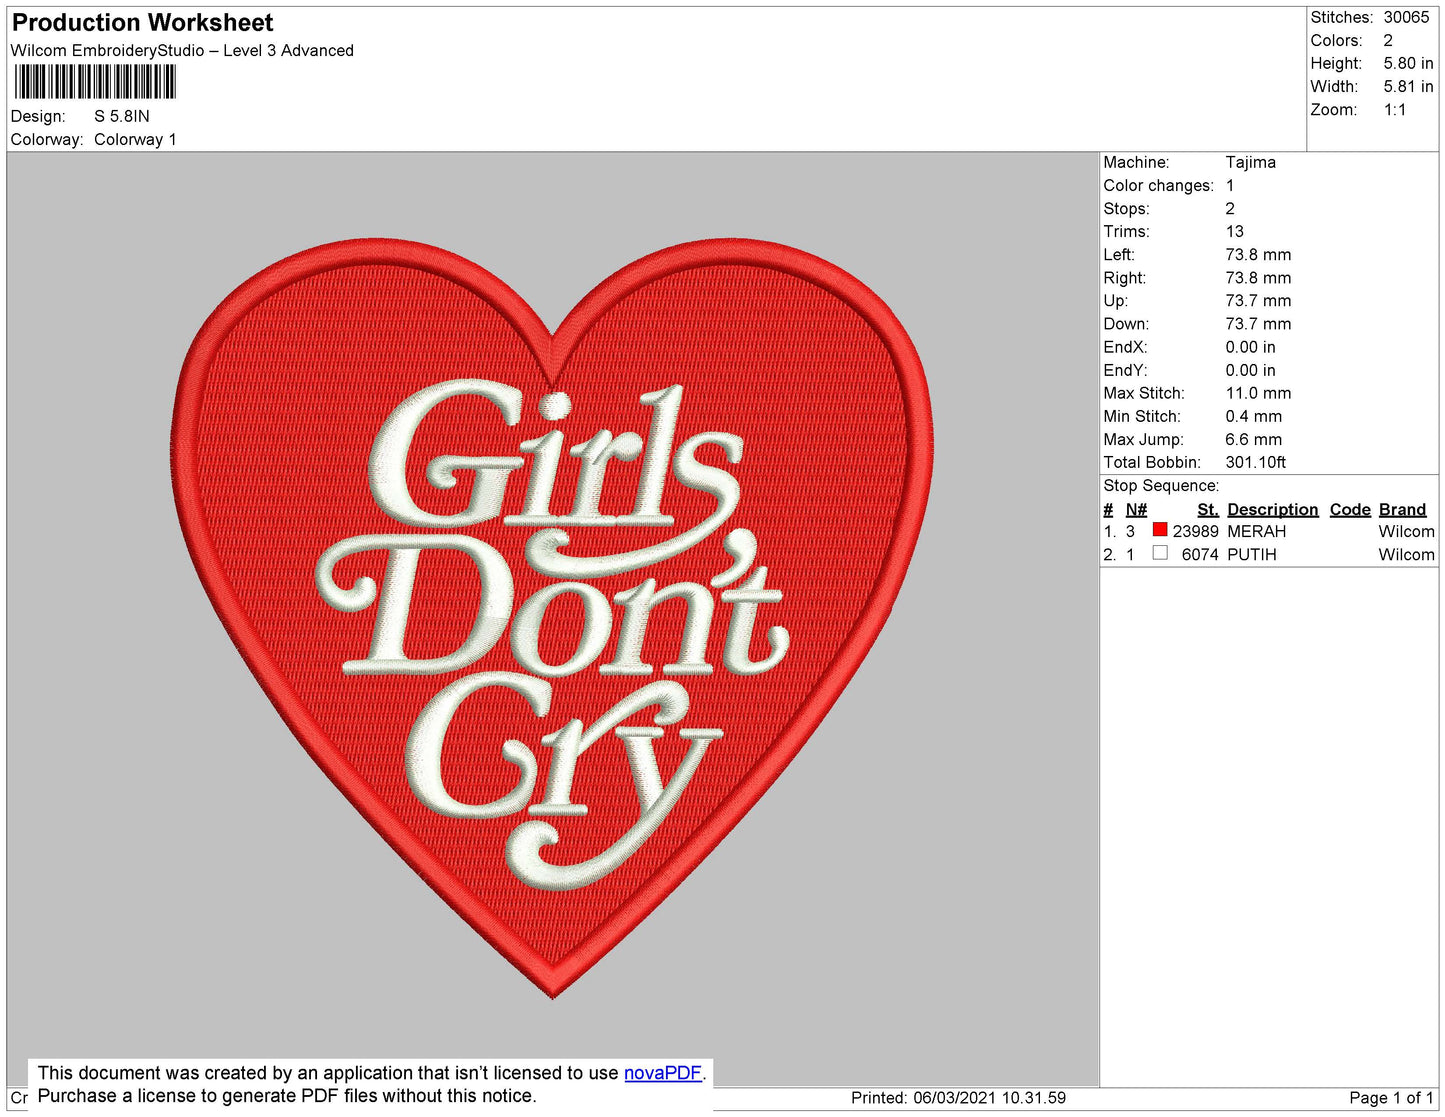Click the Total Bobbin value '301.10ft'
The width and height of the screenshot is (1445, 1117).
(x=1255, y=462)
